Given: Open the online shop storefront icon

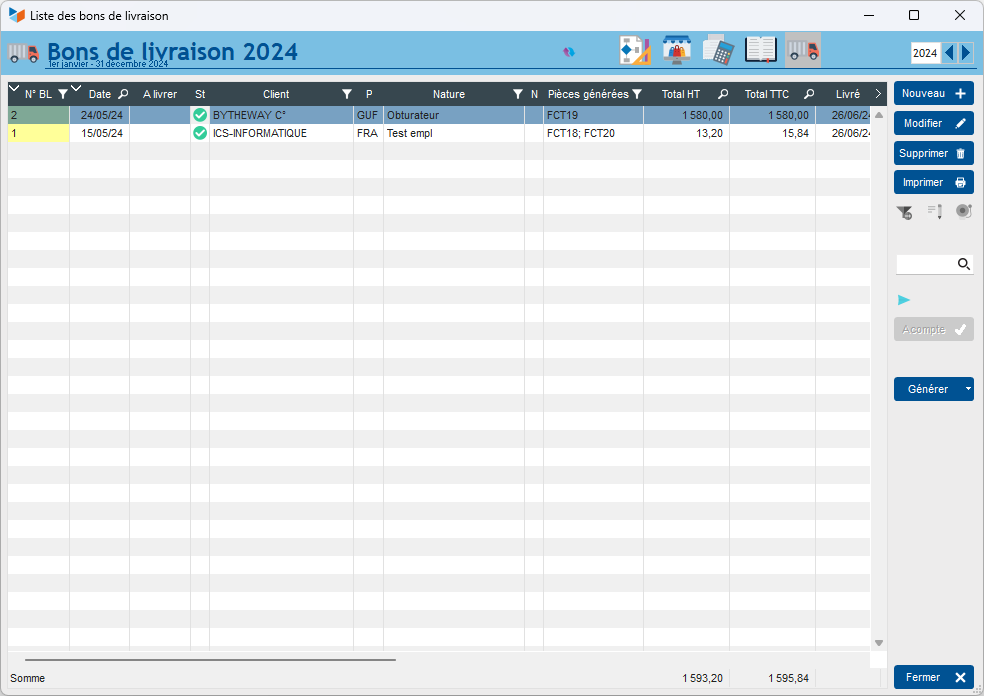Looking at the screenshot, I should [x=677, y=50].
